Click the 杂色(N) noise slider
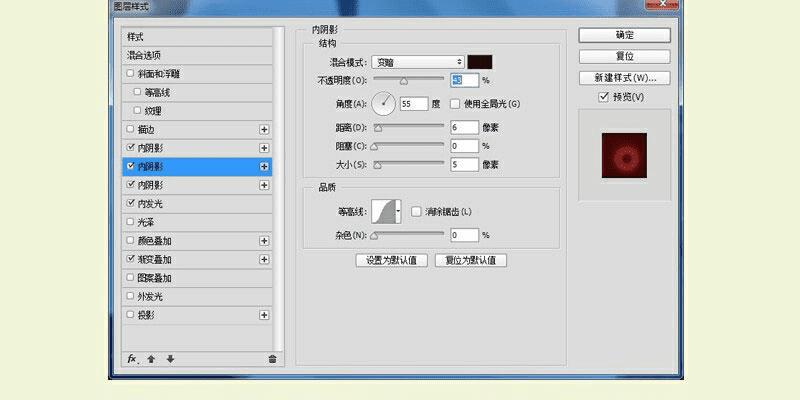The width and height of the screenshot is (800, 400). point(409,235)
